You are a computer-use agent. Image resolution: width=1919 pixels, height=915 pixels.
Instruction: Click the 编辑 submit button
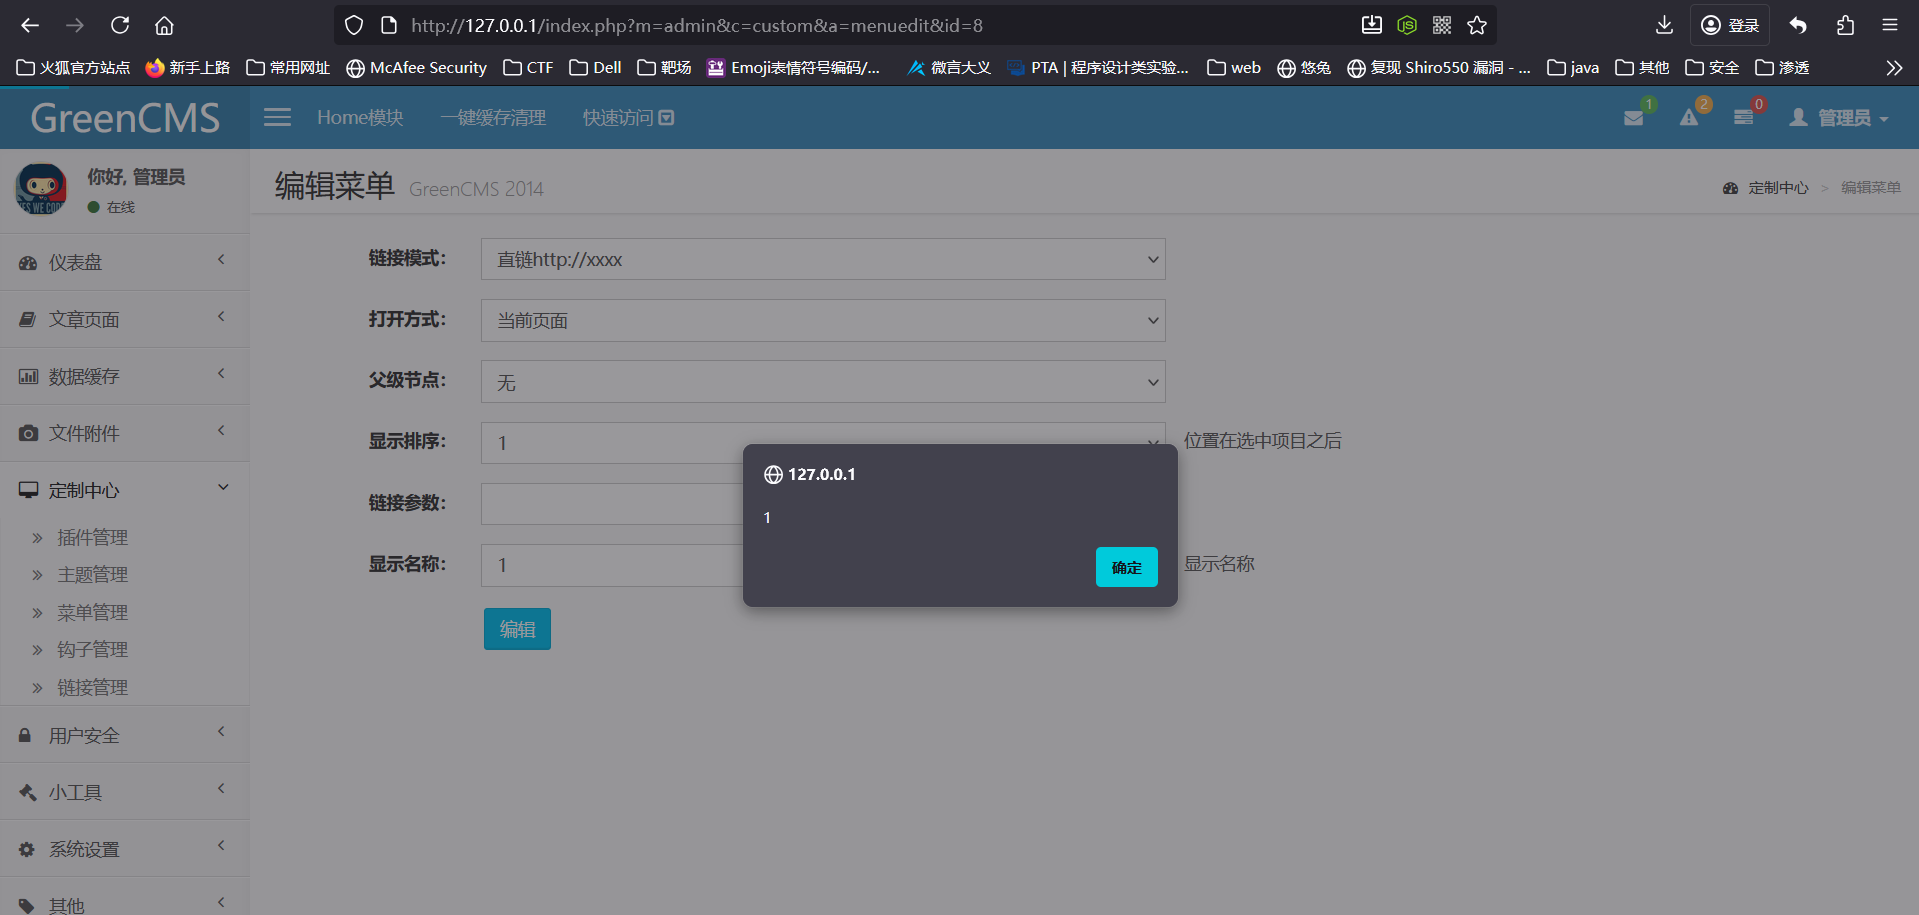coord(517,629)
